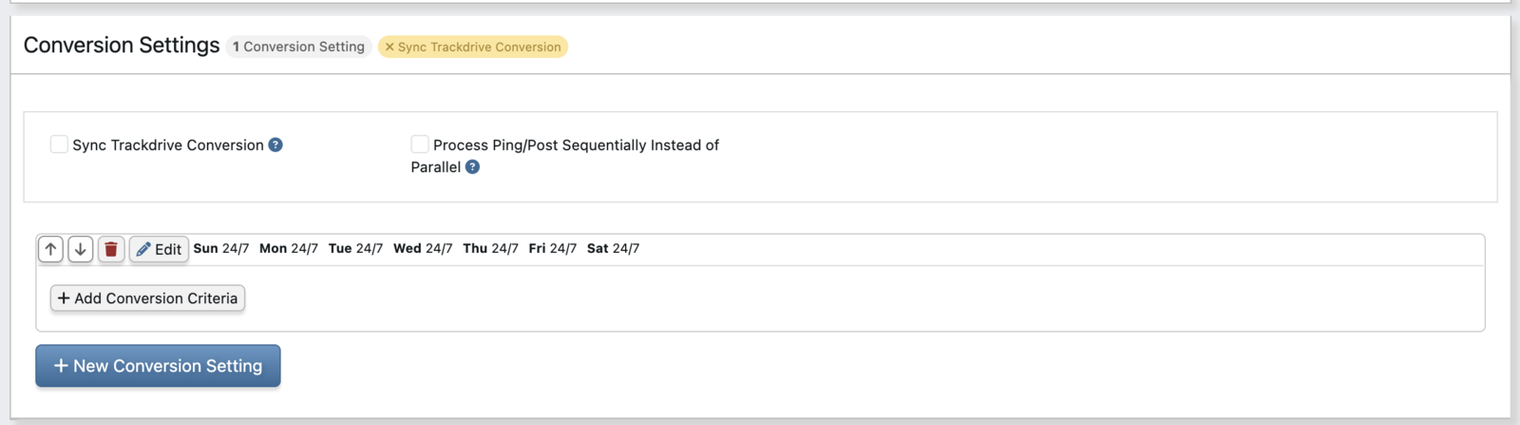Click the Conversion Settings section heading
Screen dimensions: 1520x425
click(122, 45)
